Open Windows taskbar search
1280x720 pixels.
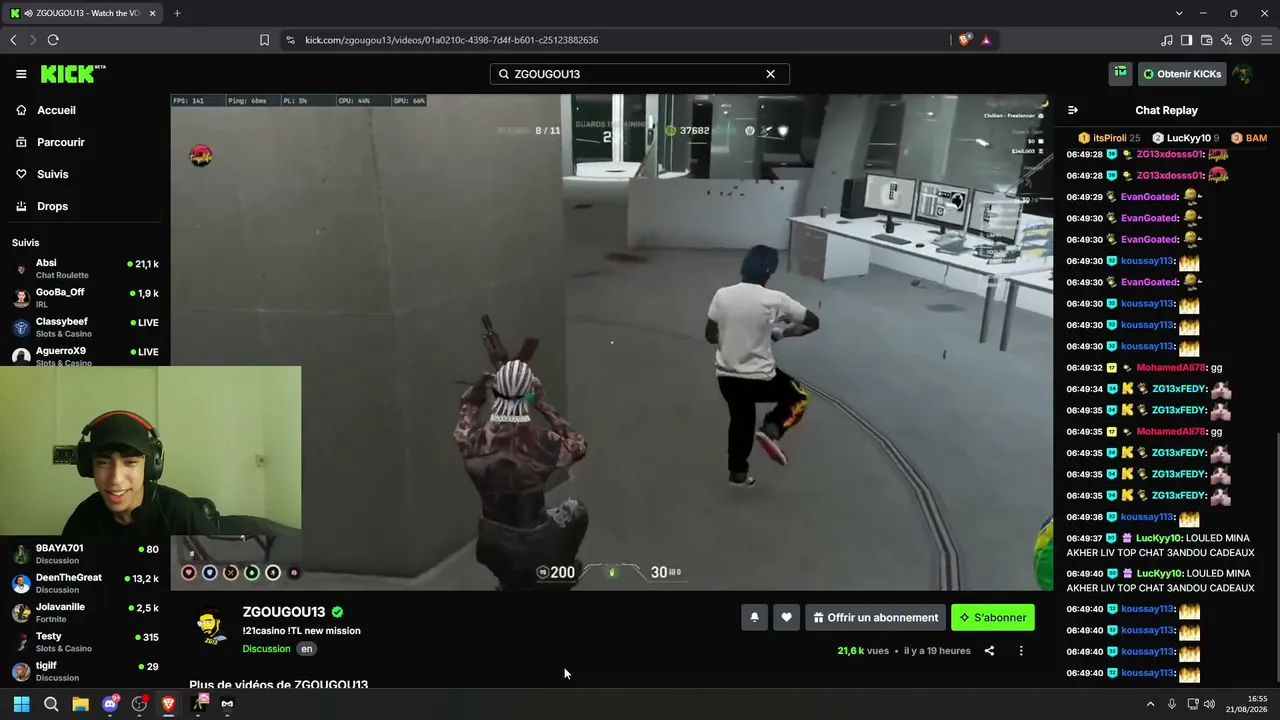(x=51, y=704)
